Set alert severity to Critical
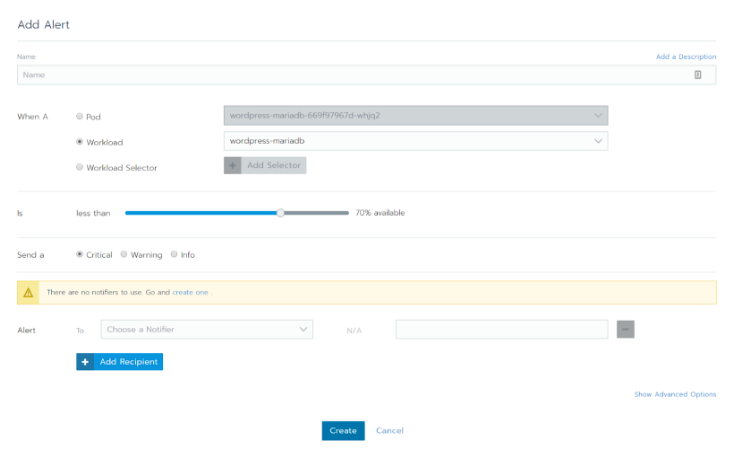This screenshot has width=737, height=455. [80, 254]
